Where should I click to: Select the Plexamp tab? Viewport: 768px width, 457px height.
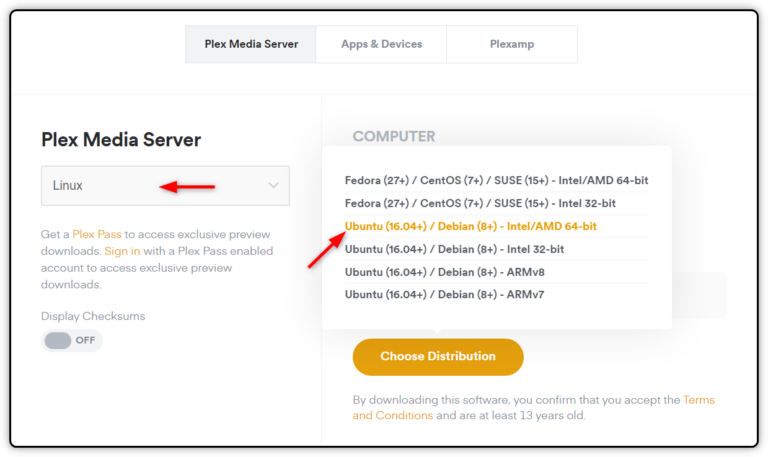pos(512,44)
